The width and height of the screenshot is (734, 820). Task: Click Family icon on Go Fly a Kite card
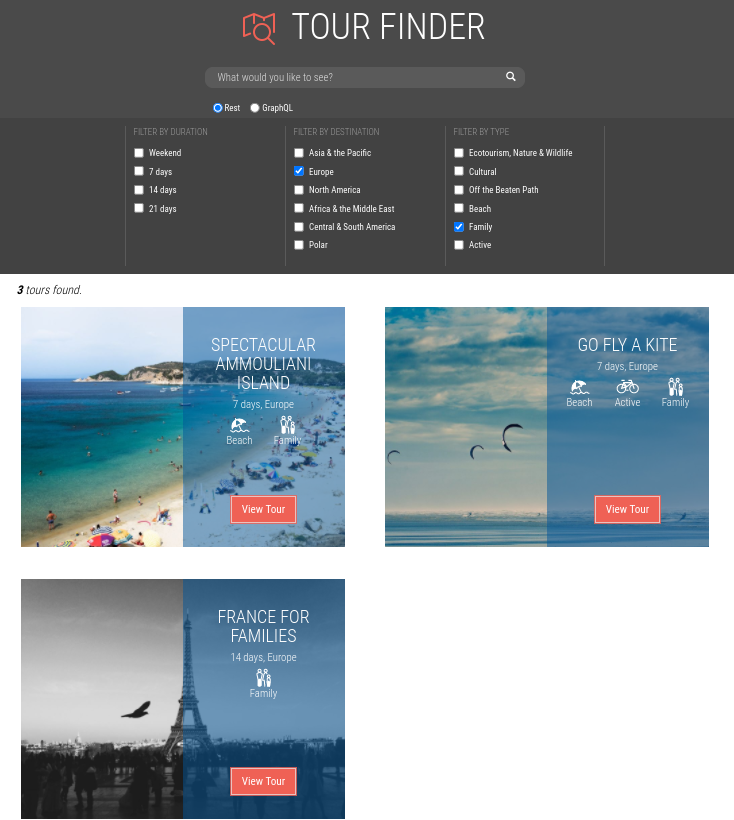(x=675, y=387)
